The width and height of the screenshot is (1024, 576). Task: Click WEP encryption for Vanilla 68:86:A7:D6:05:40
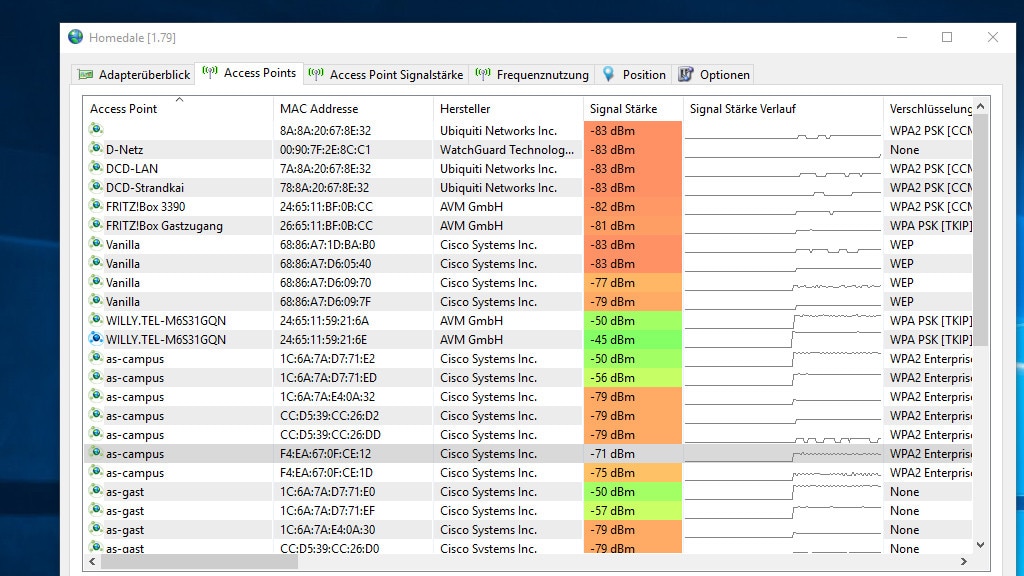pyautogui.click(x=901, y=264)
